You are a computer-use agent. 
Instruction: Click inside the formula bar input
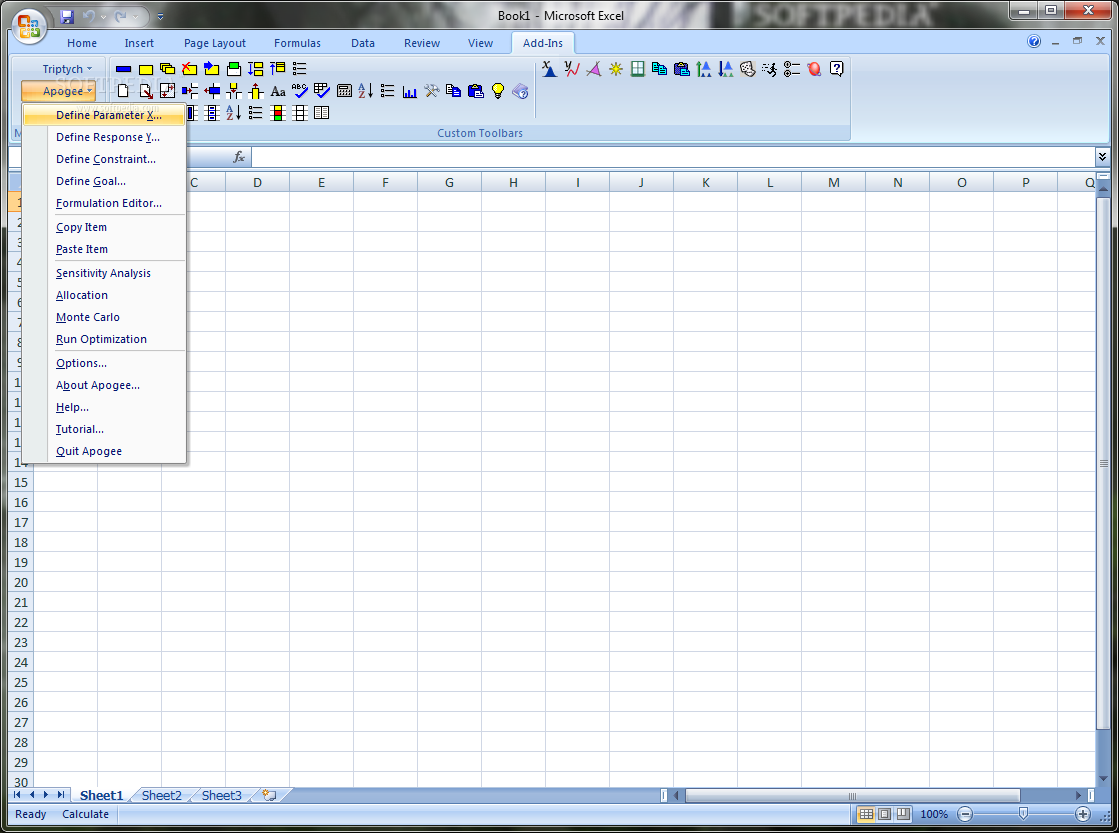(673, 156)
